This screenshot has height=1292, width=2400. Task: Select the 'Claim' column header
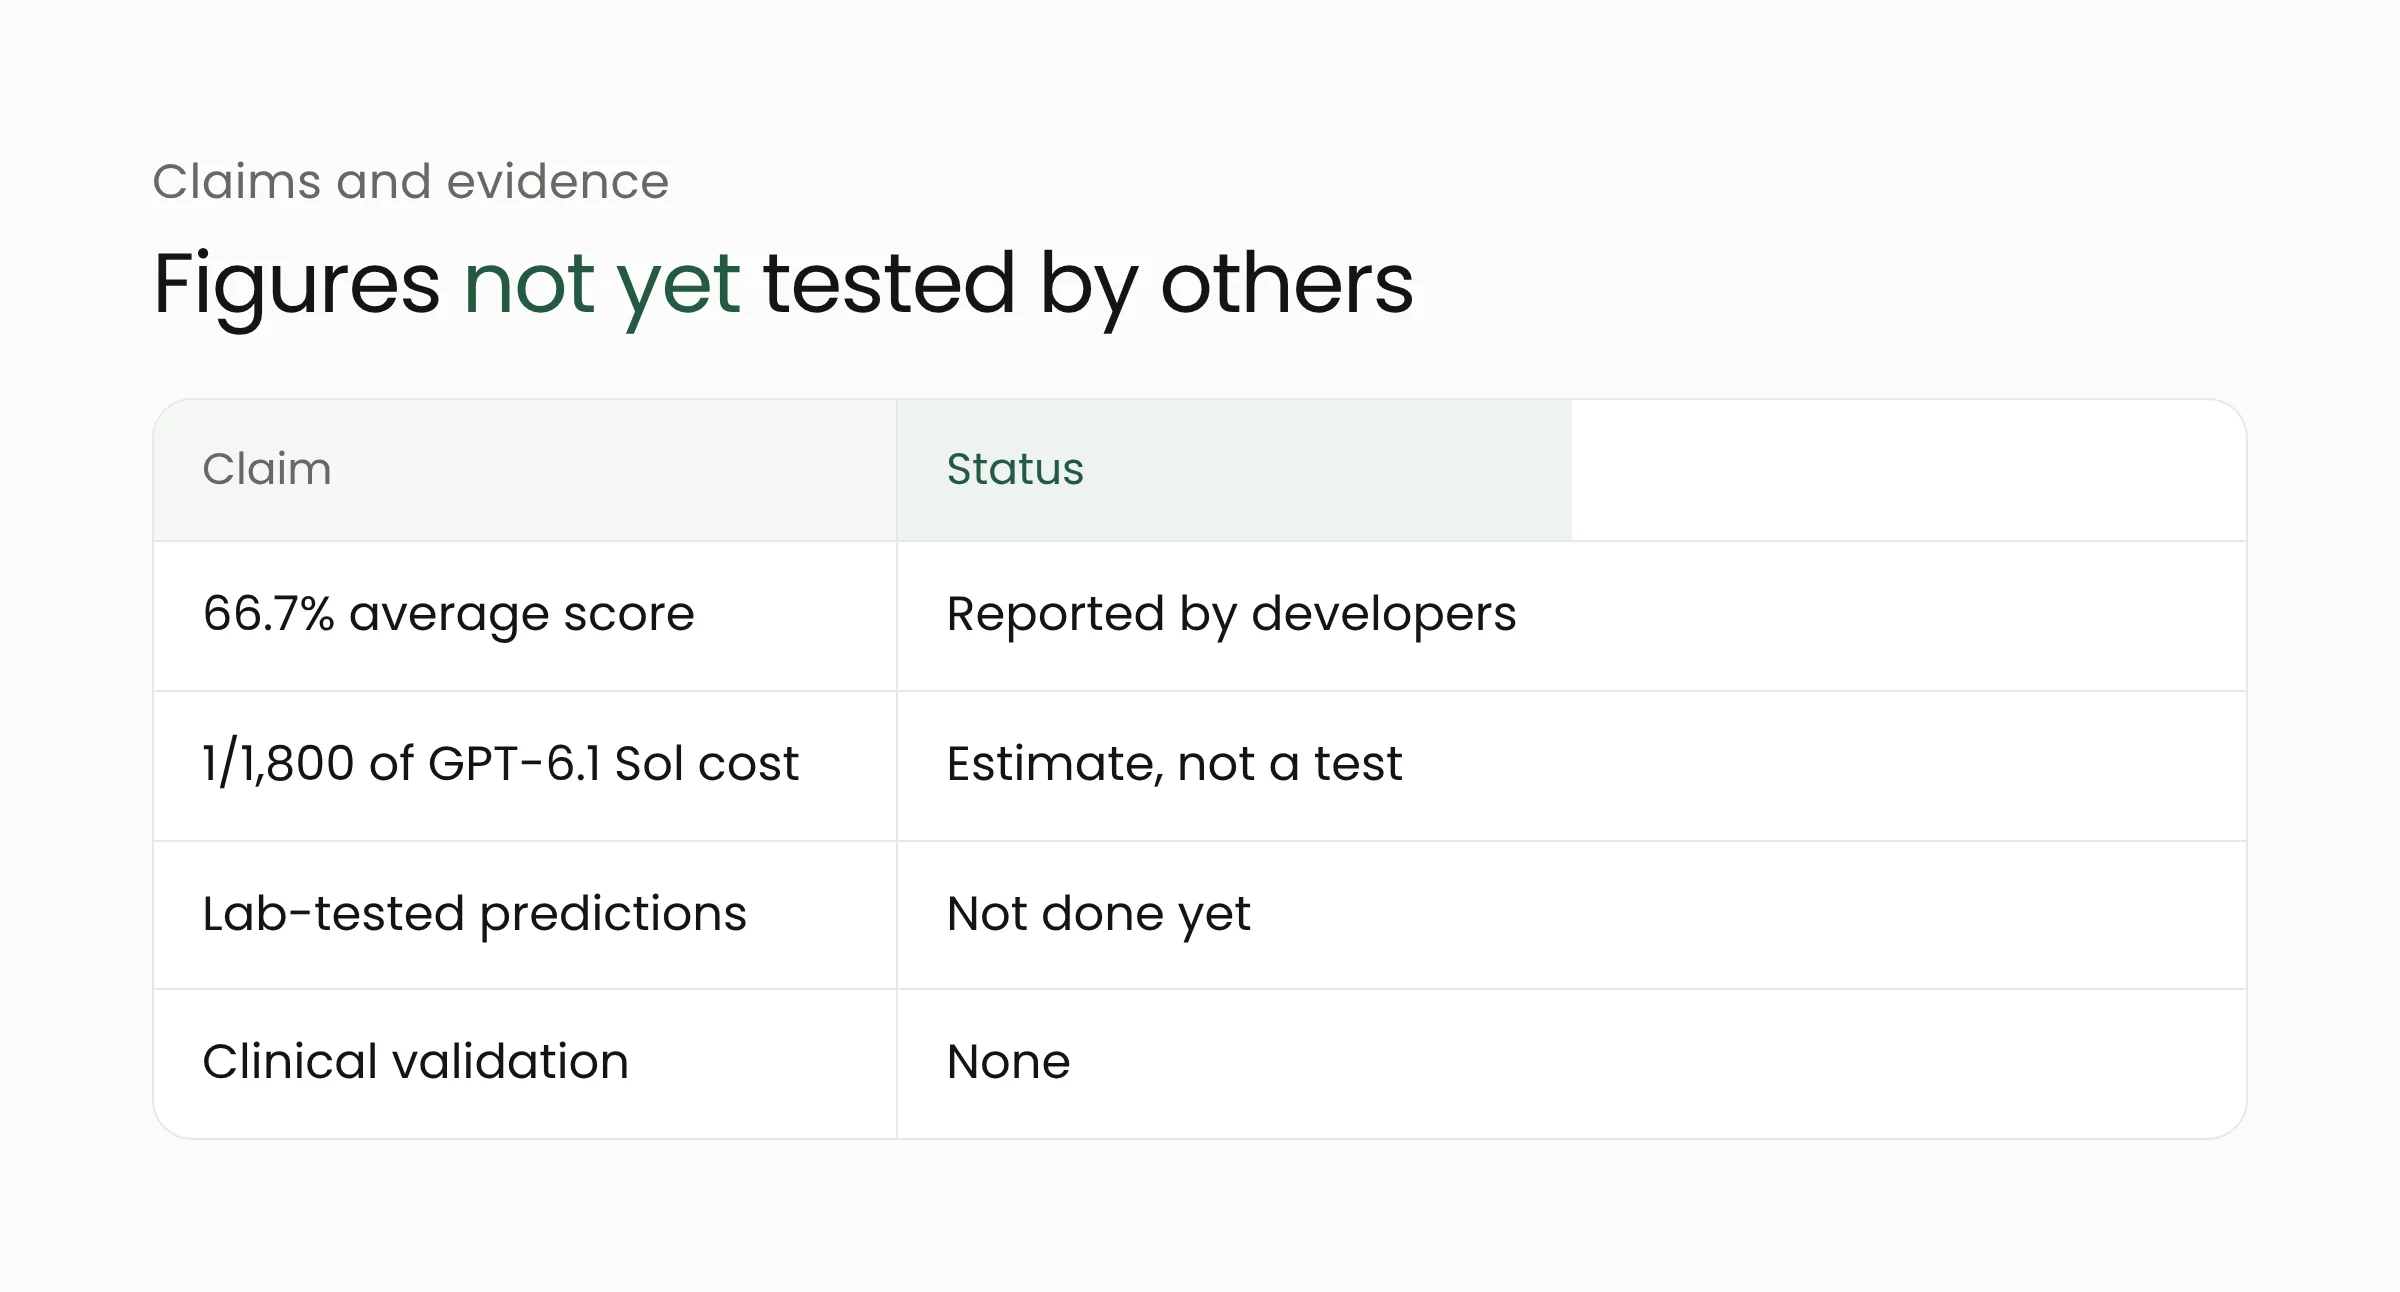coord(525,470)
